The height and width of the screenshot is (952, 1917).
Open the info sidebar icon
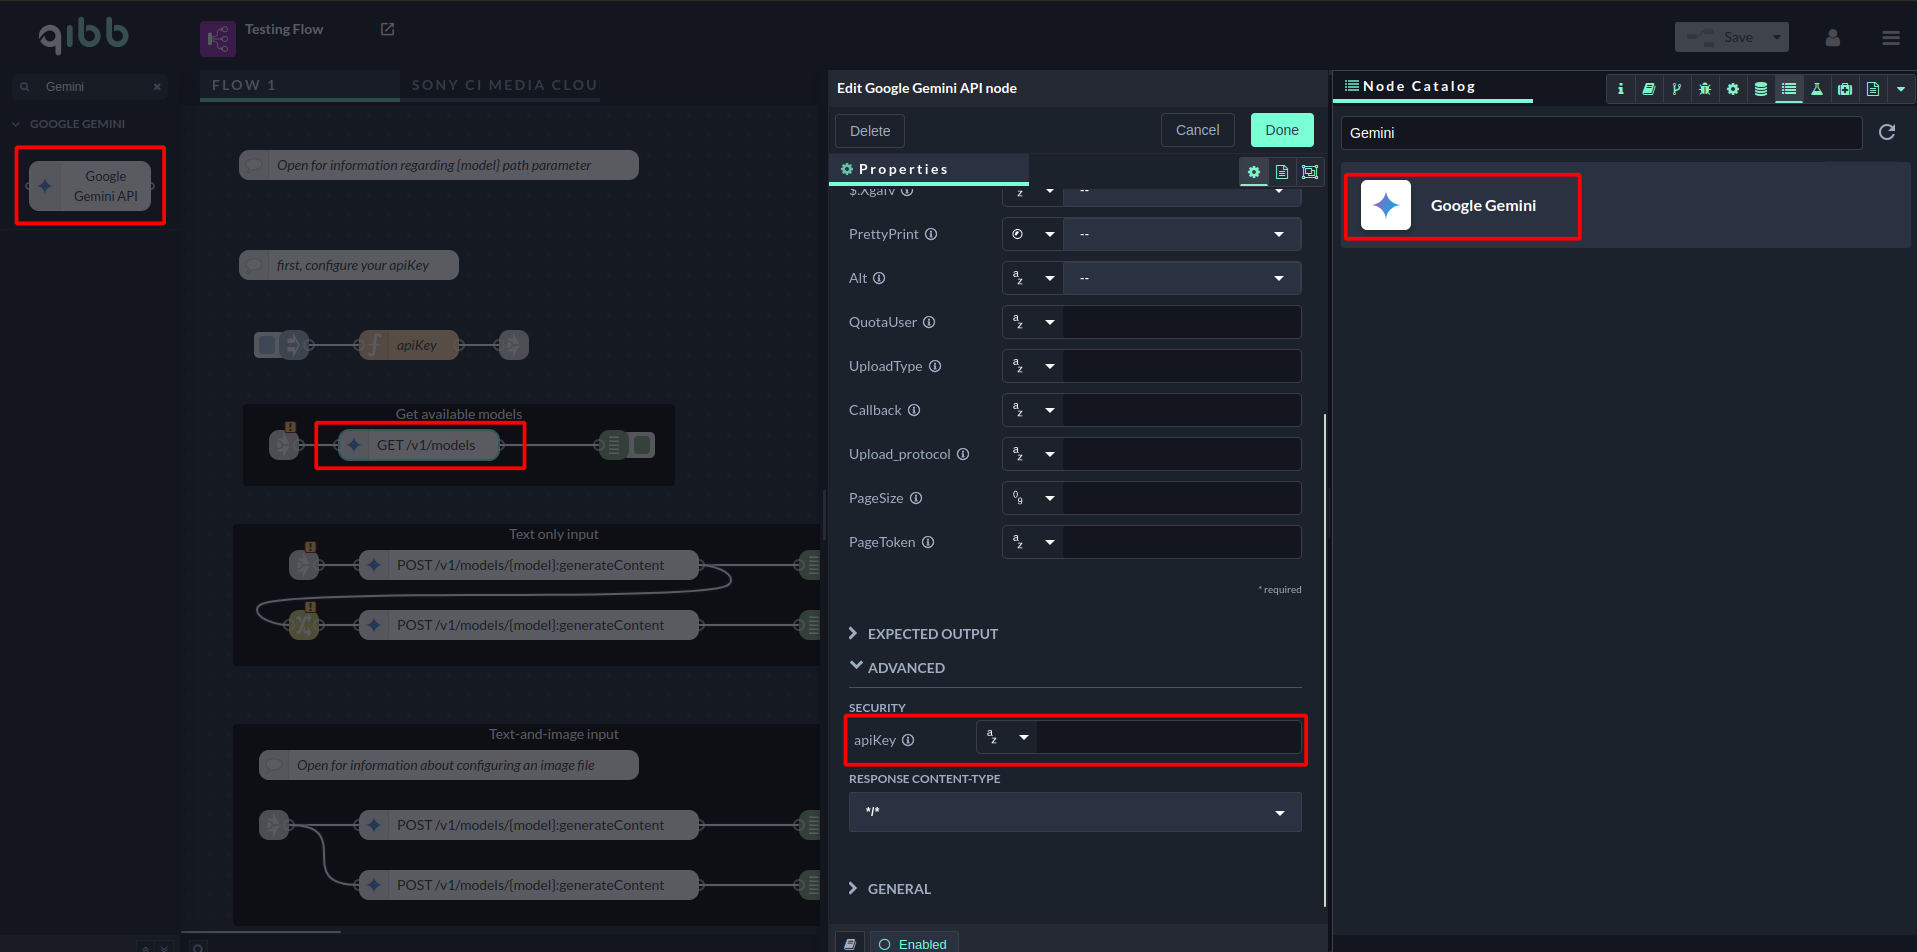[x=1621, y=89]
